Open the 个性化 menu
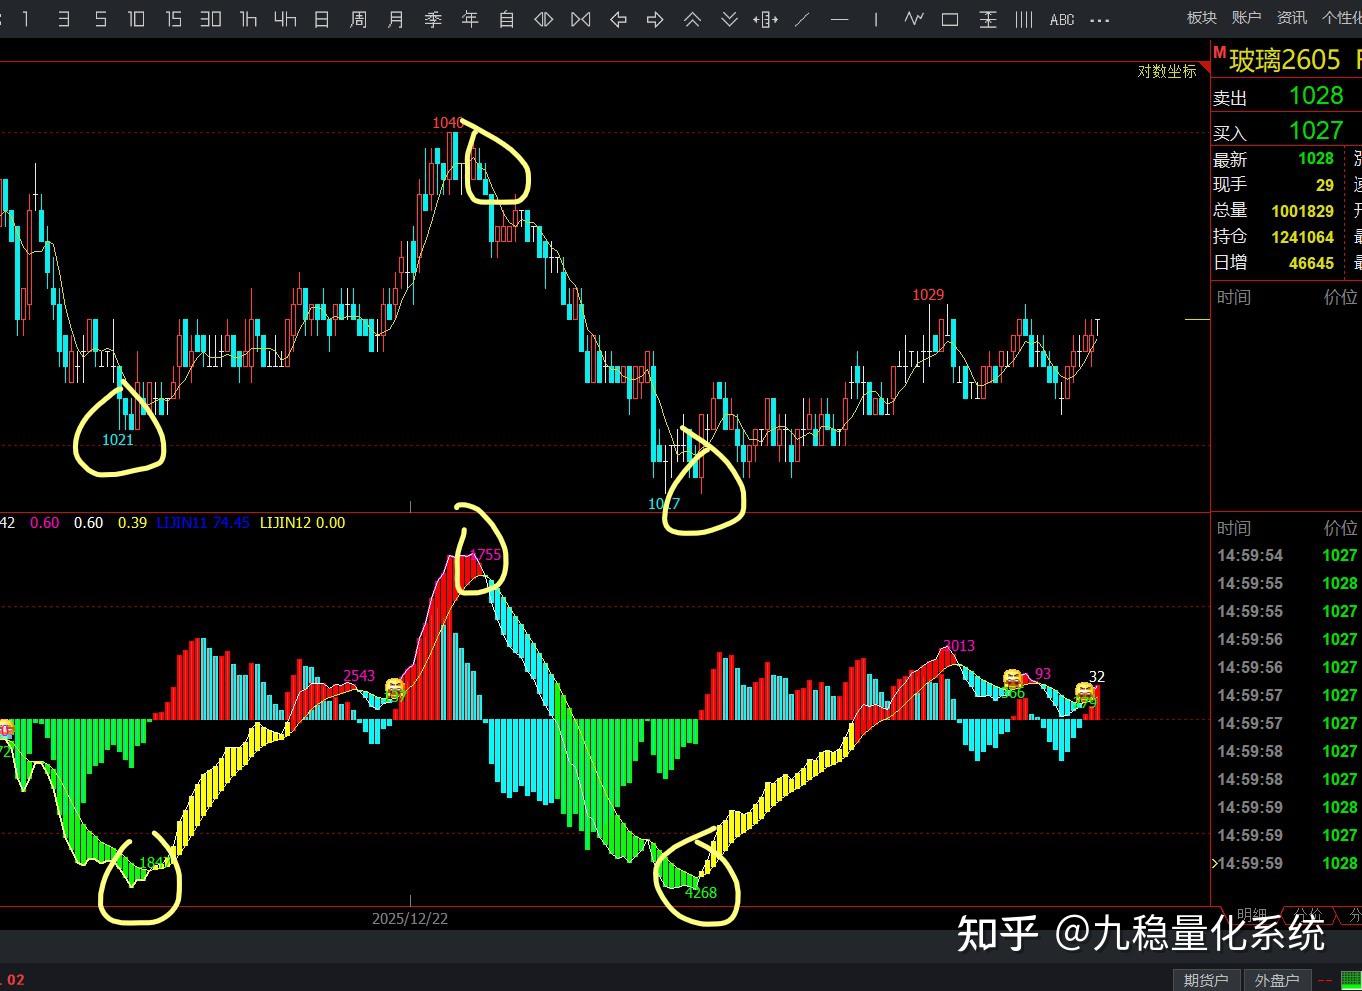Image resolution: width=1362 pixels, height=991 pixels. click(1342, 17)
